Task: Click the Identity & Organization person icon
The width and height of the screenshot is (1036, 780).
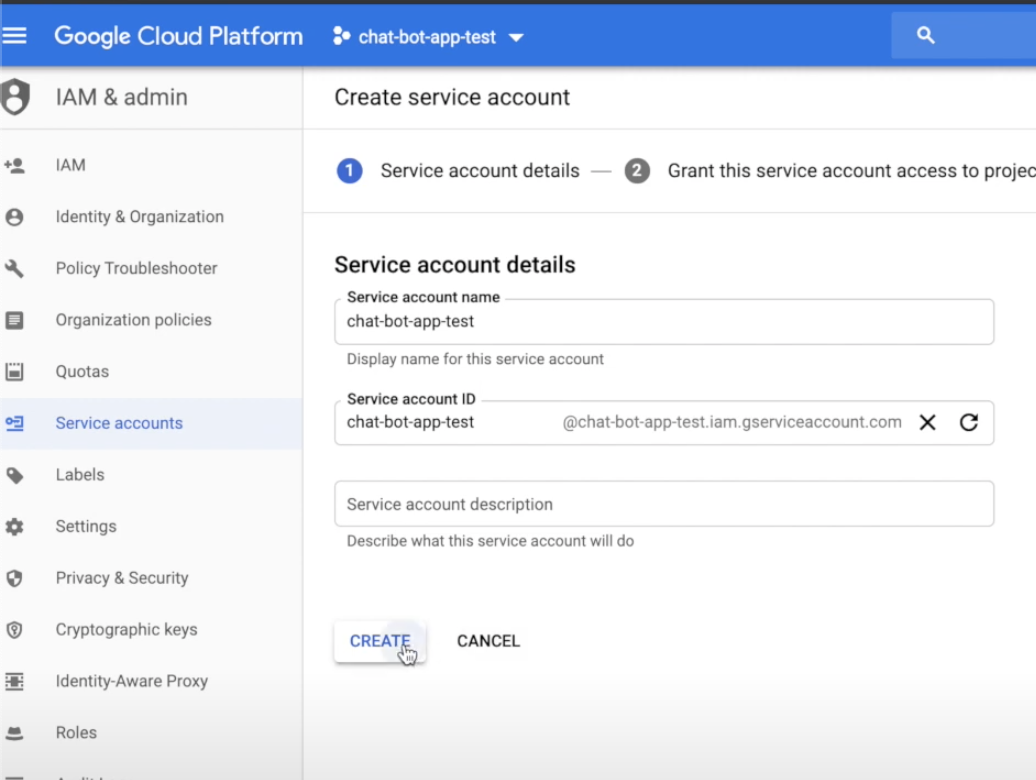Action: point(15,217)
